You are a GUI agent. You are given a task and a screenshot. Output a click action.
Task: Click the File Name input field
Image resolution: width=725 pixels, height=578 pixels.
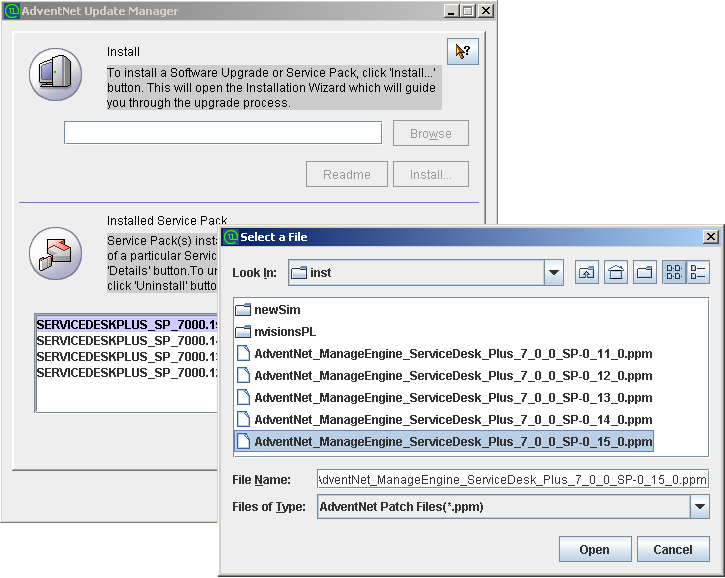[513, 480]
